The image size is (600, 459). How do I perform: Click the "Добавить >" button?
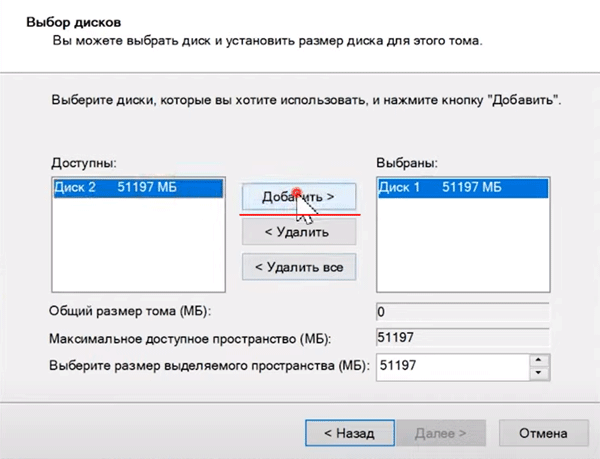299,197
